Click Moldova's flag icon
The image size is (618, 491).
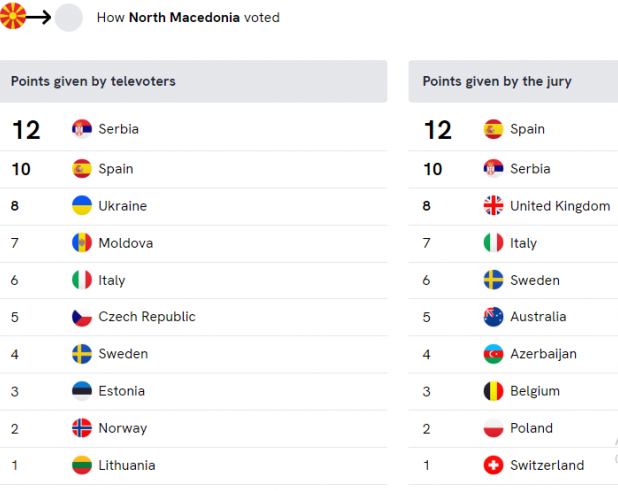point(82,243)
